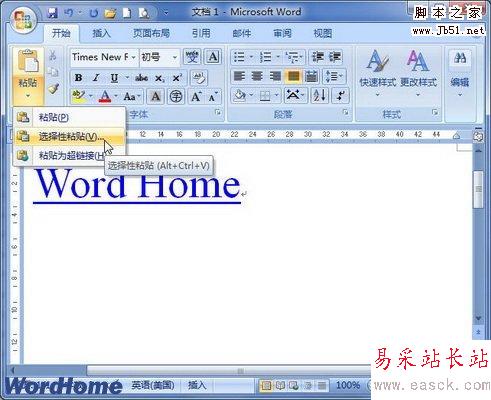Viewport: 491px width, 400px height.
Task: Open the font size dropdown
Action: tap(175, 57)
